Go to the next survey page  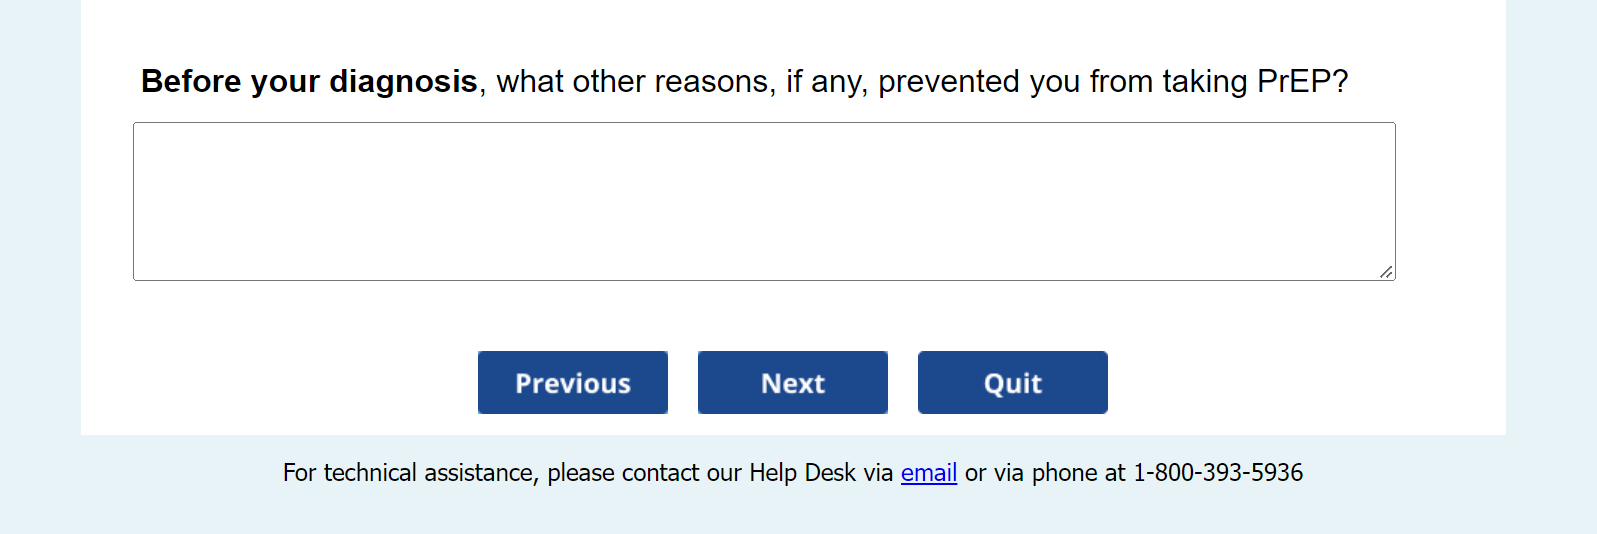[x=792, y=383]
